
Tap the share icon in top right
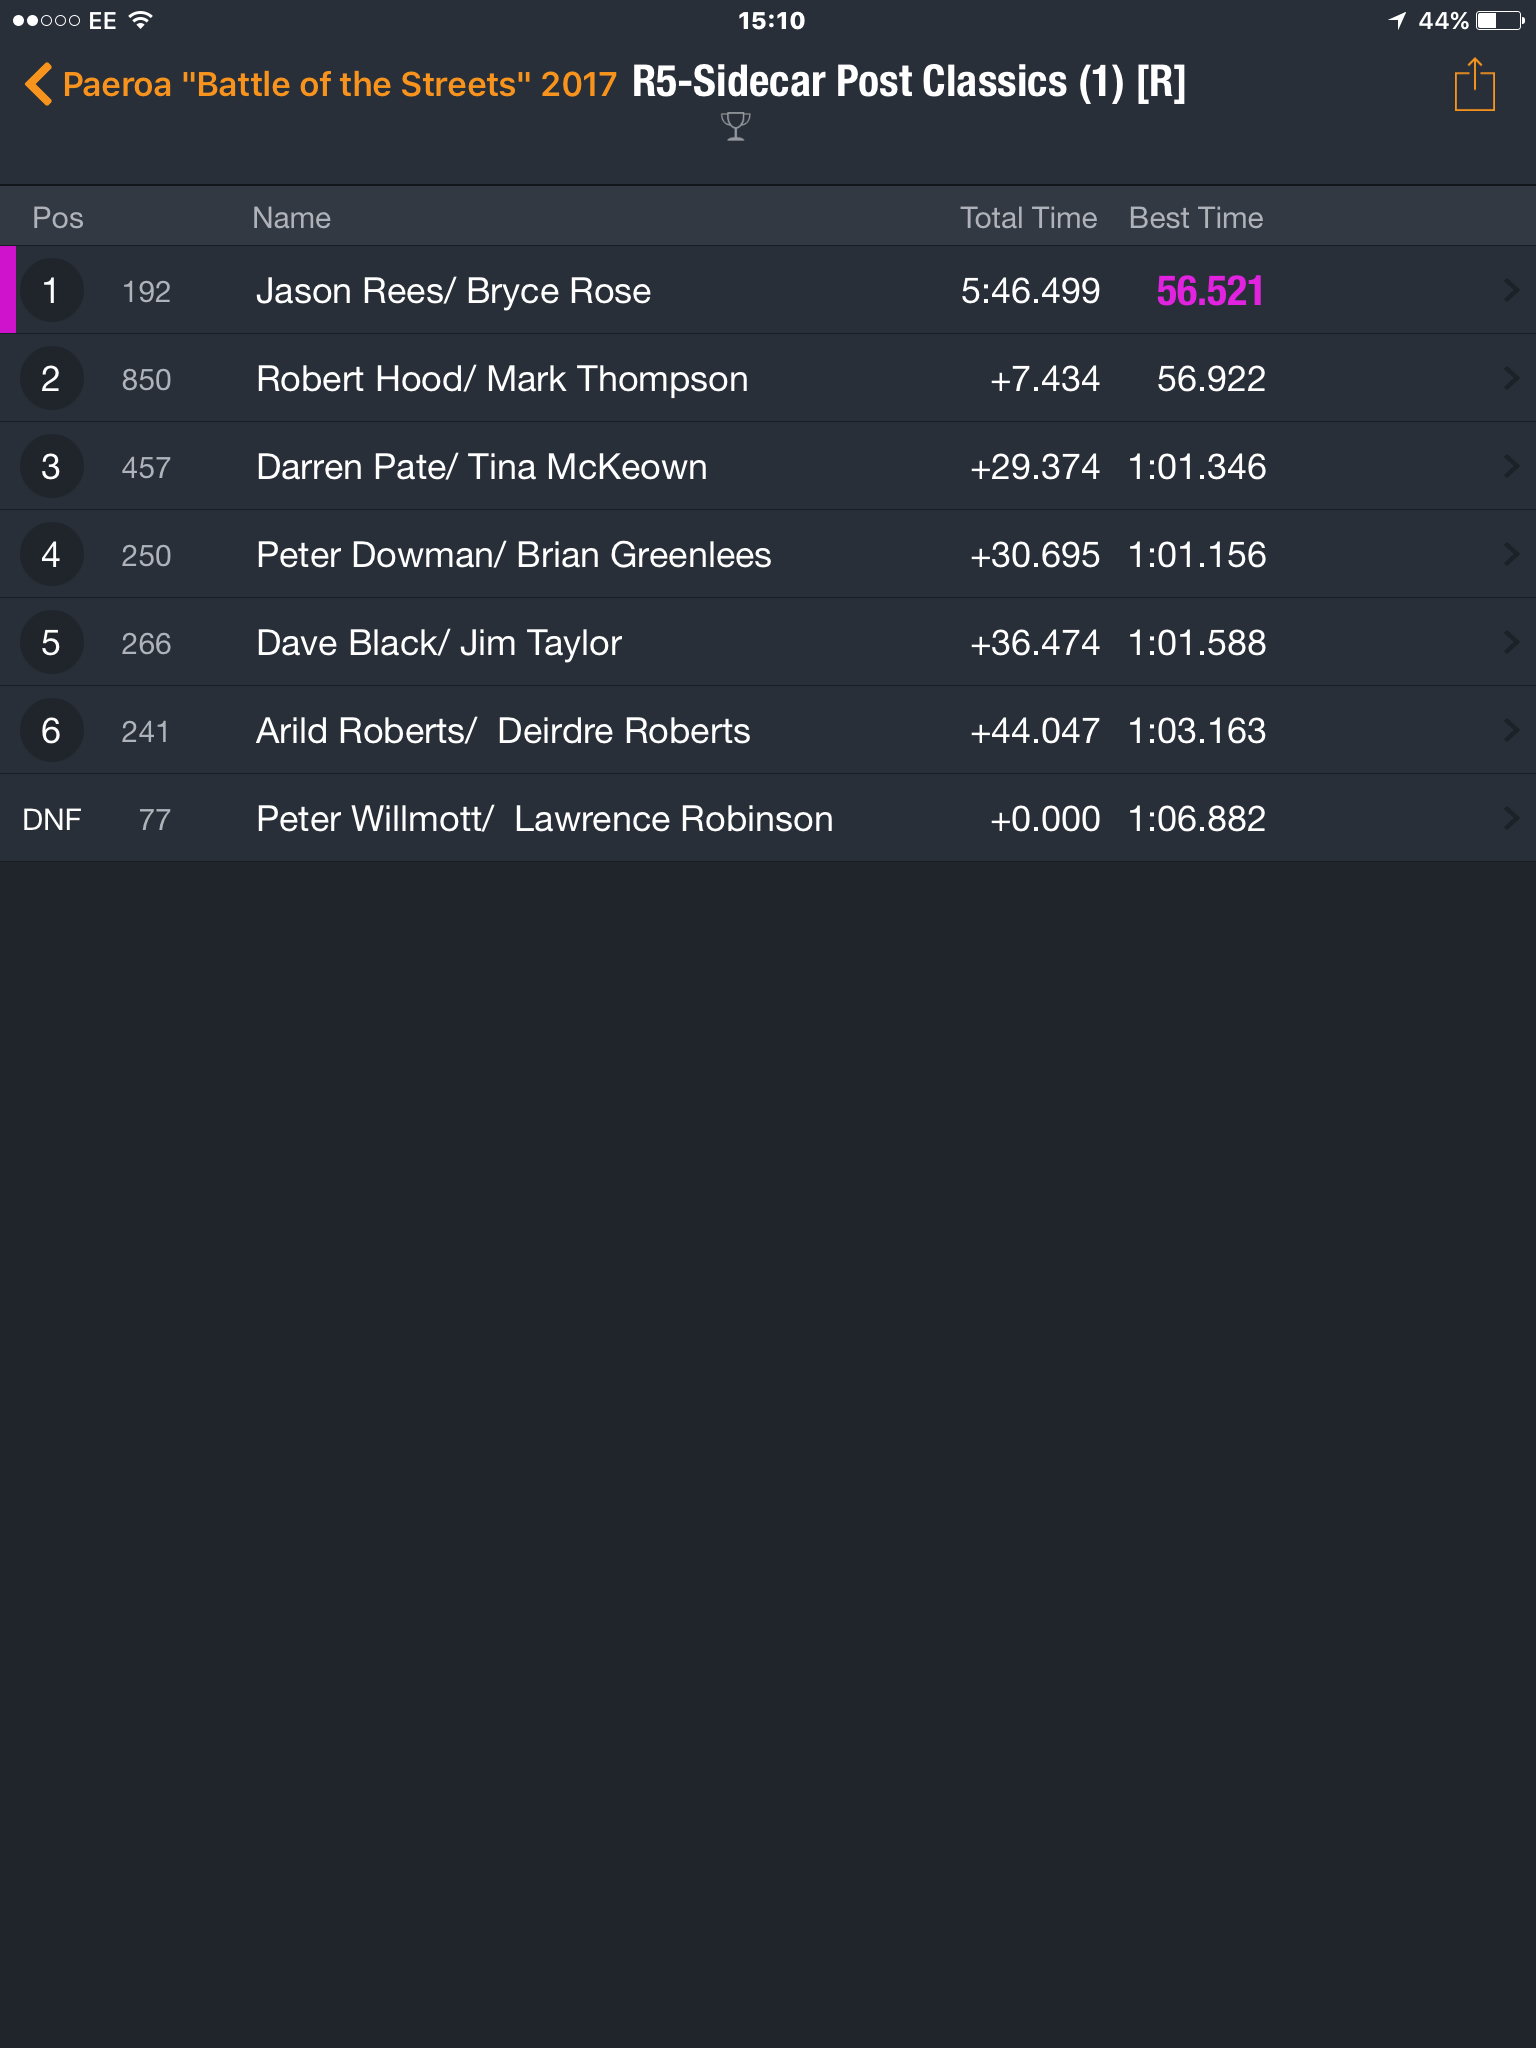(x=1474, y=85)
